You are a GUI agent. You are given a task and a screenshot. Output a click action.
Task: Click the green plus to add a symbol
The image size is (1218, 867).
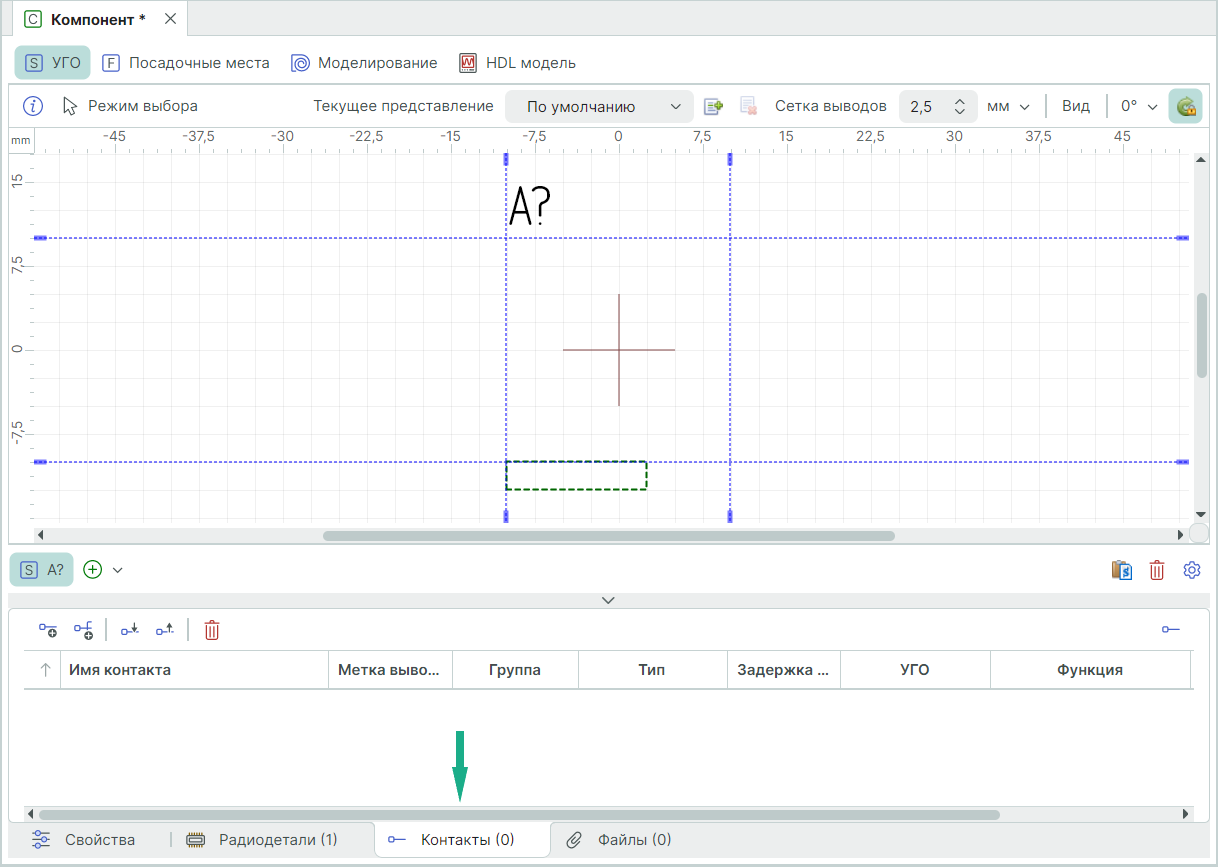tap(93, 570)
